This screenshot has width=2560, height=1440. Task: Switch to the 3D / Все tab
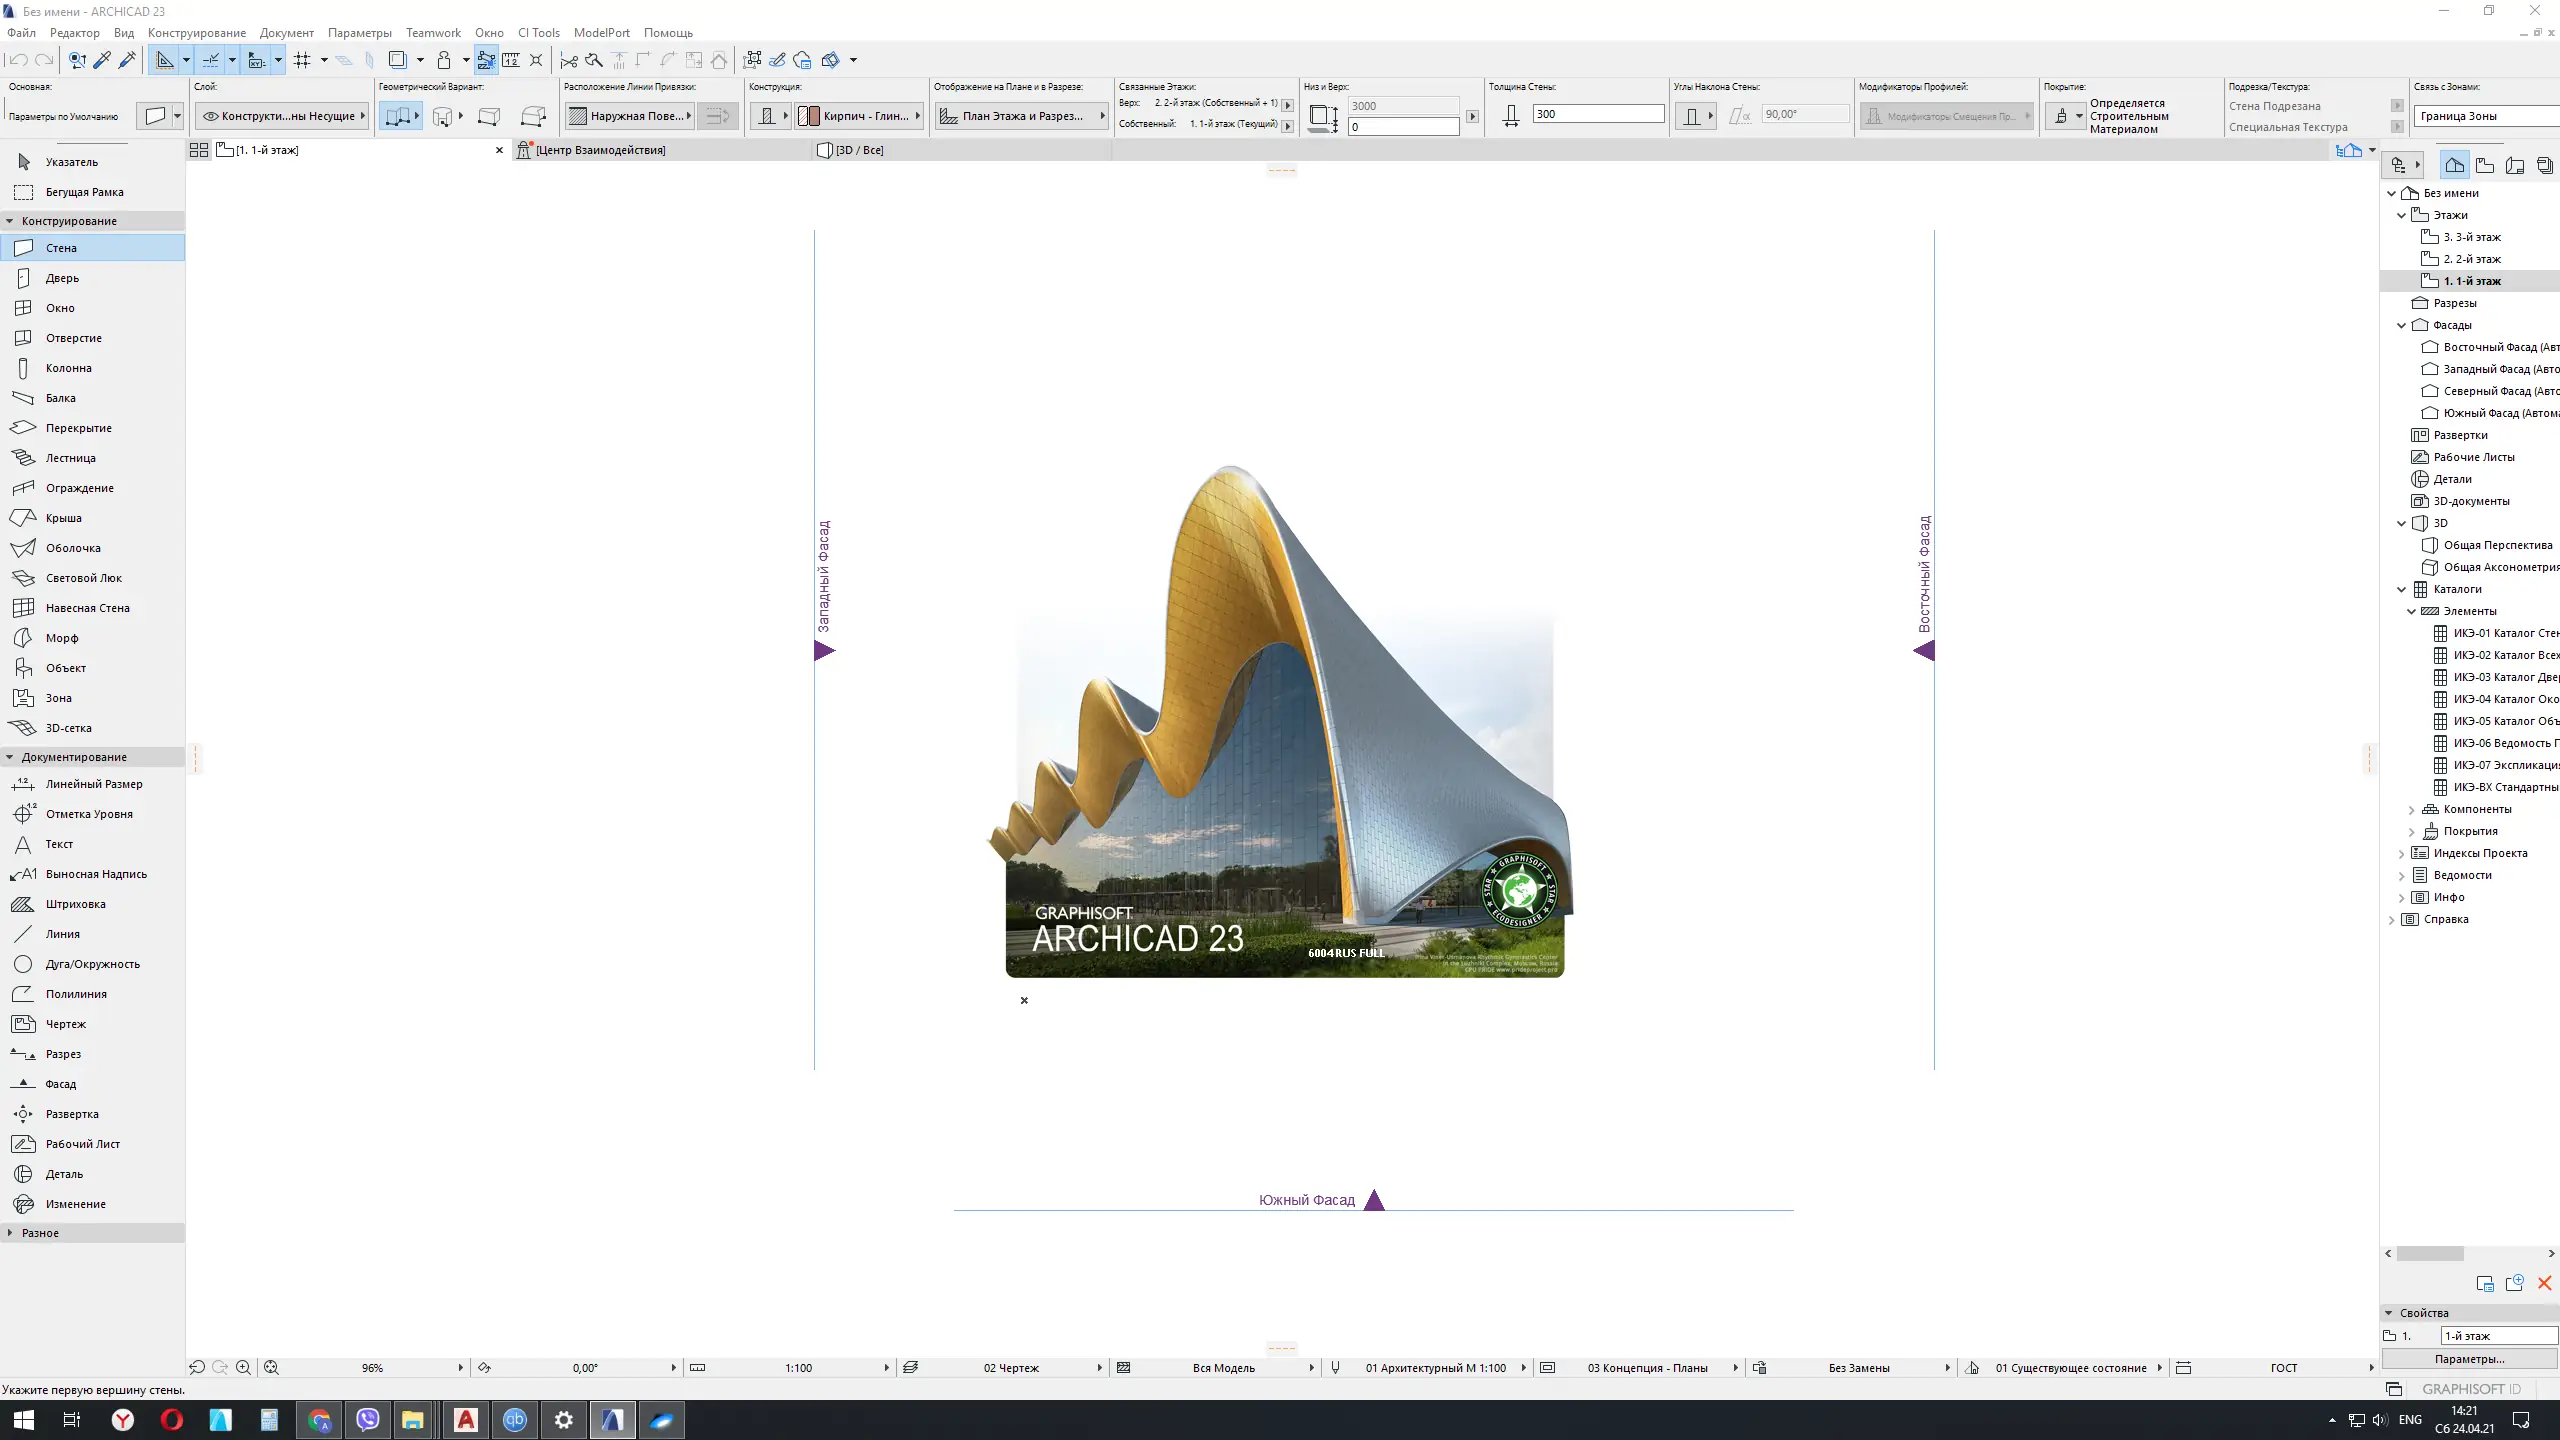point(859,150)
